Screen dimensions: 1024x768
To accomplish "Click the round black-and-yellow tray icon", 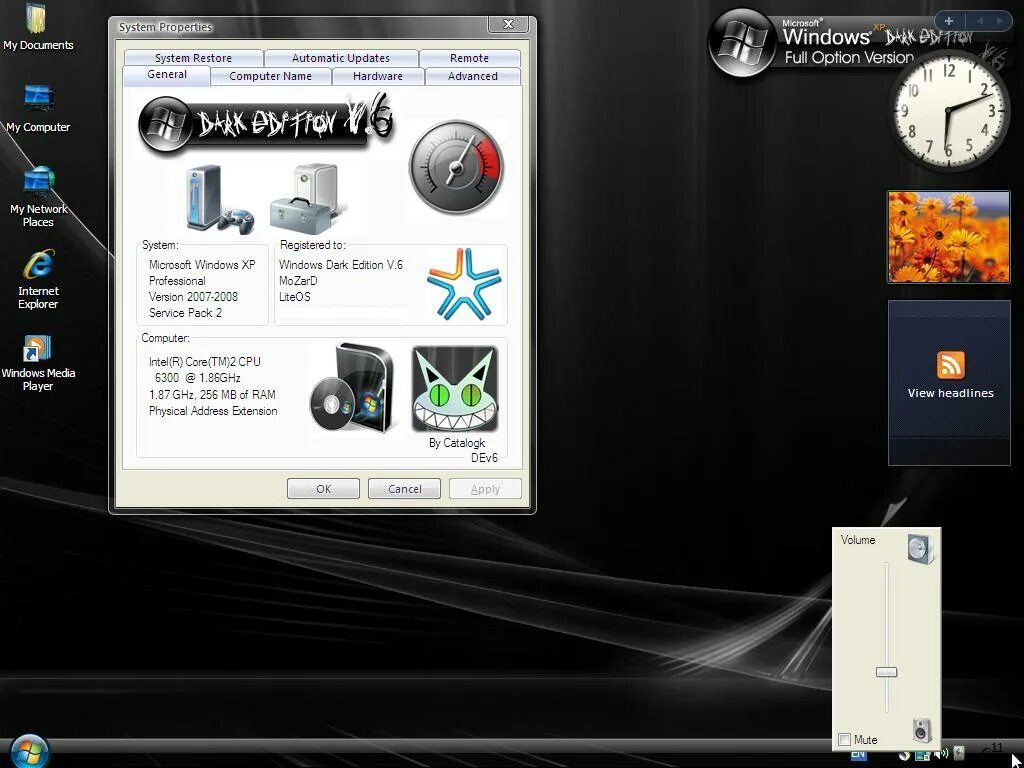I will click(904, 756).
